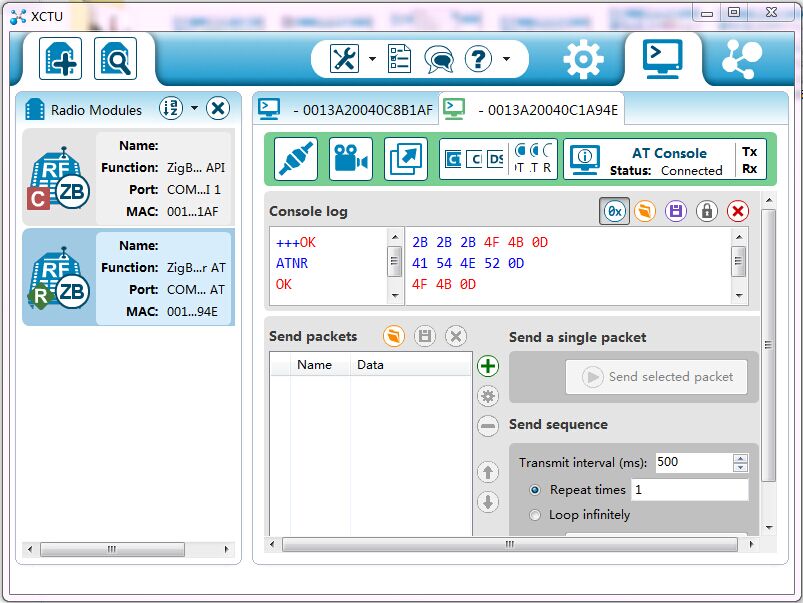This screenshot has height=603, width=803.
Task: Select the ZigBee router AT module
Action: pyautogui.click(x=128, y=277)
